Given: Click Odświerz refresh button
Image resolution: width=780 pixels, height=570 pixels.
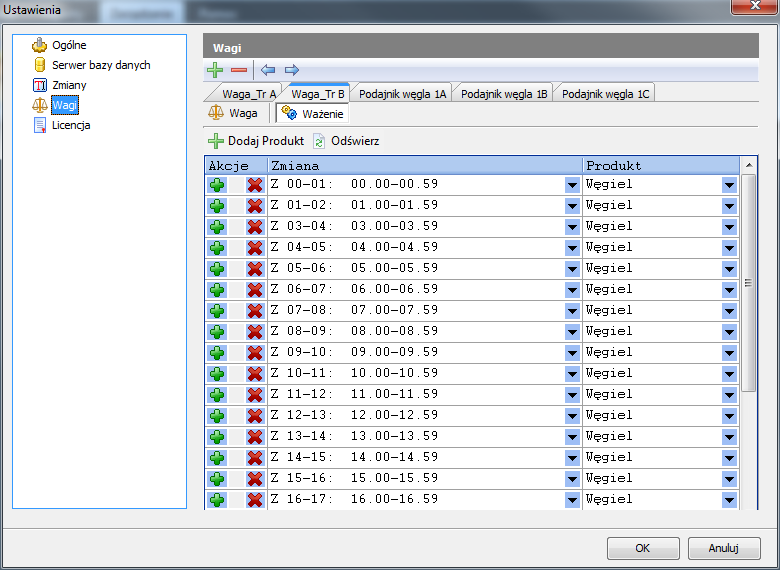Looking at the screenshot, I should pos(346,141).
